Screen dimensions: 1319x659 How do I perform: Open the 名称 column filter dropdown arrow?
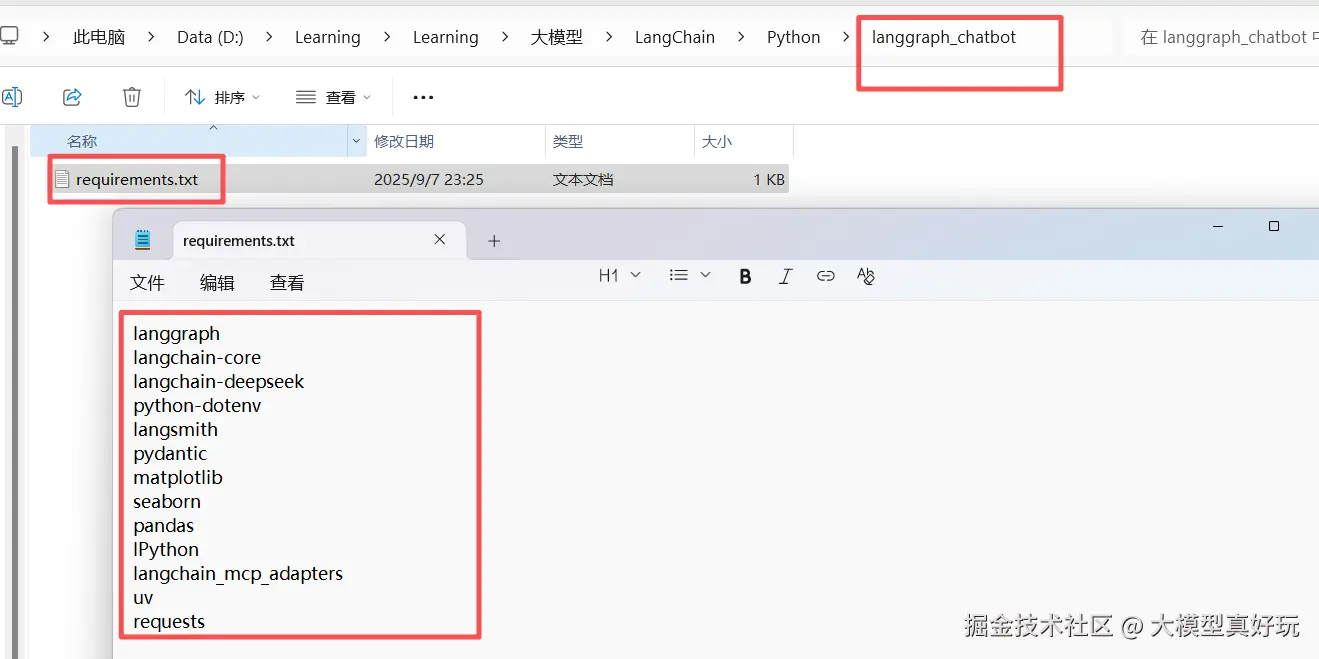(x=357, y=142)
